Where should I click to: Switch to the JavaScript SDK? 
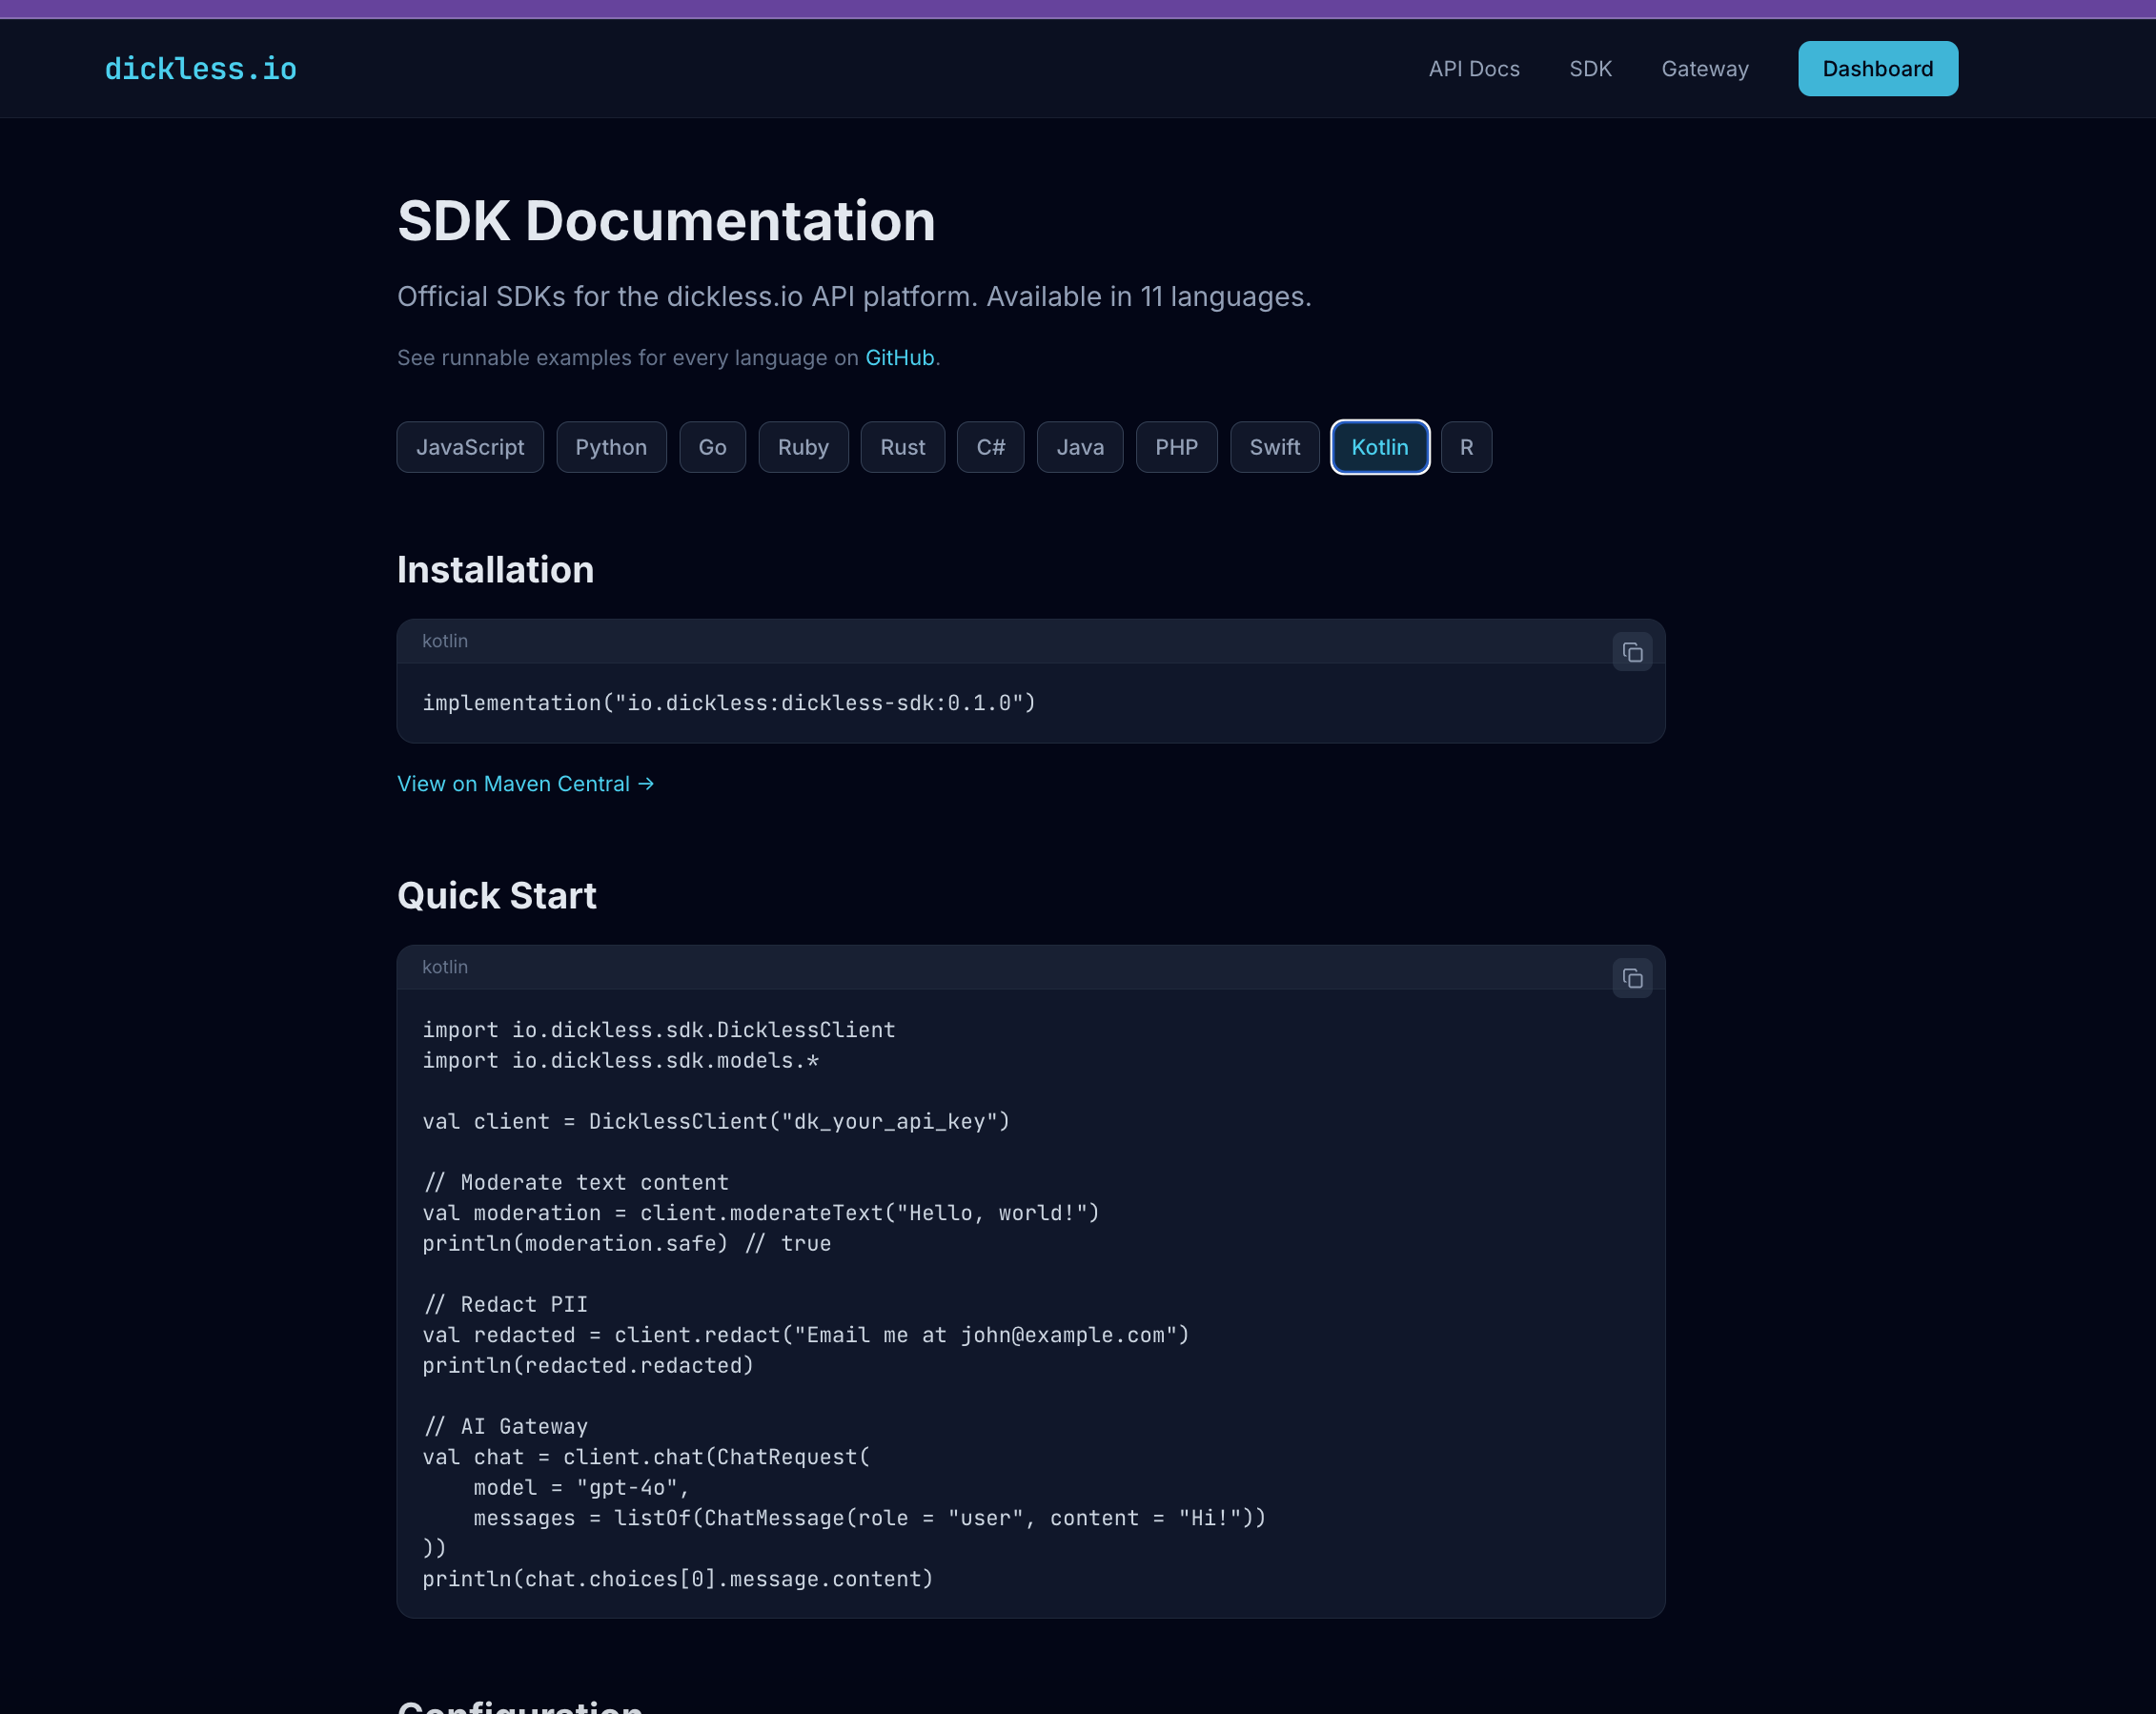[x=469, y=447]
